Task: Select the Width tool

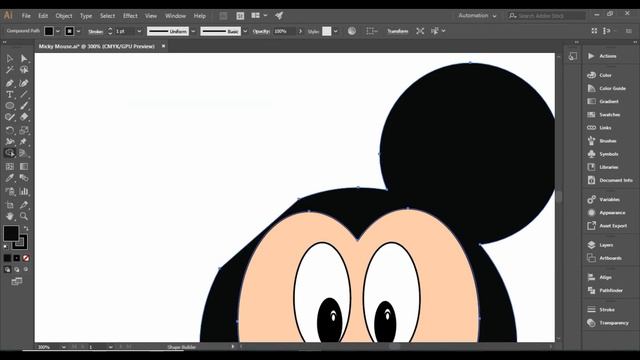Action: pos(10,142)
